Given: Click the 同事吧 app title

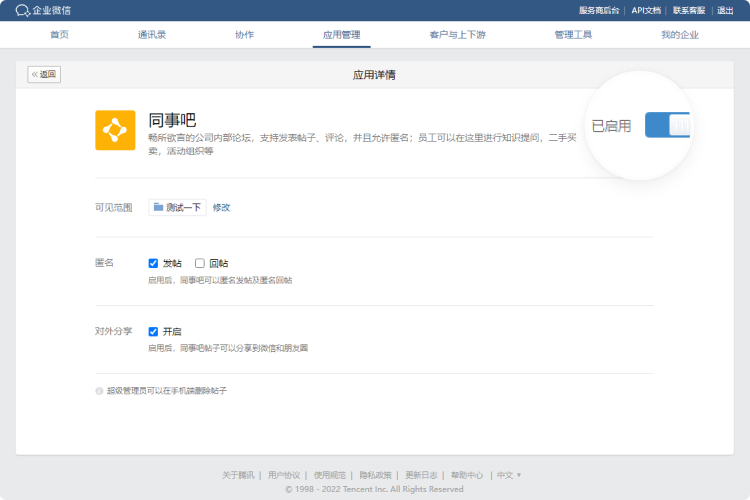Looking at the screenshot, I should [x=172, y=120].
